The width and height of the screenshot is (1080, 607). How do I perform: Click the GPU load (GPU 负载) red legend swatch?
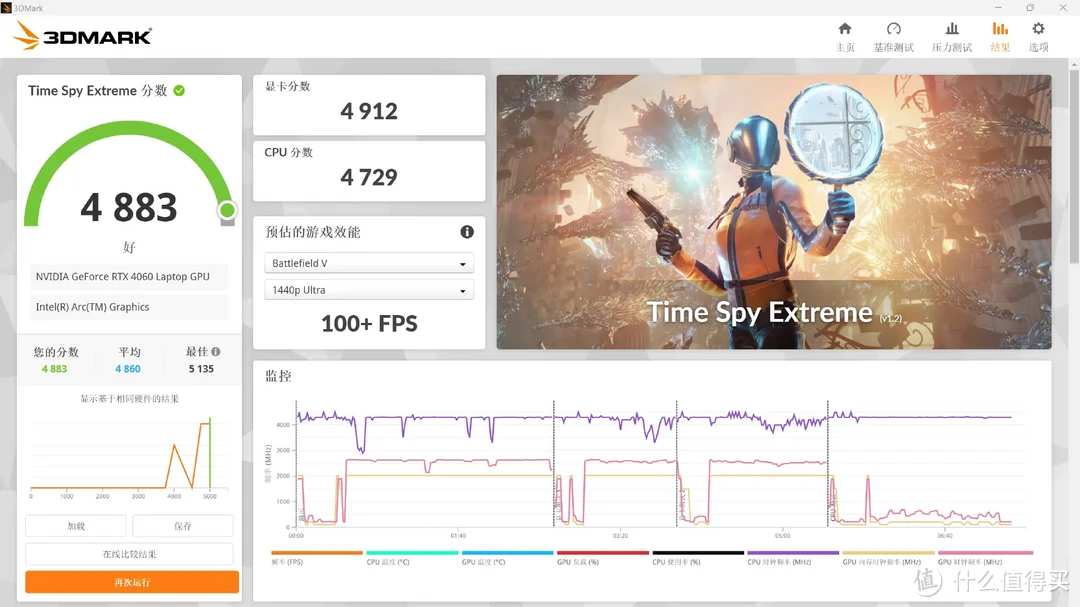coord(603,553)
